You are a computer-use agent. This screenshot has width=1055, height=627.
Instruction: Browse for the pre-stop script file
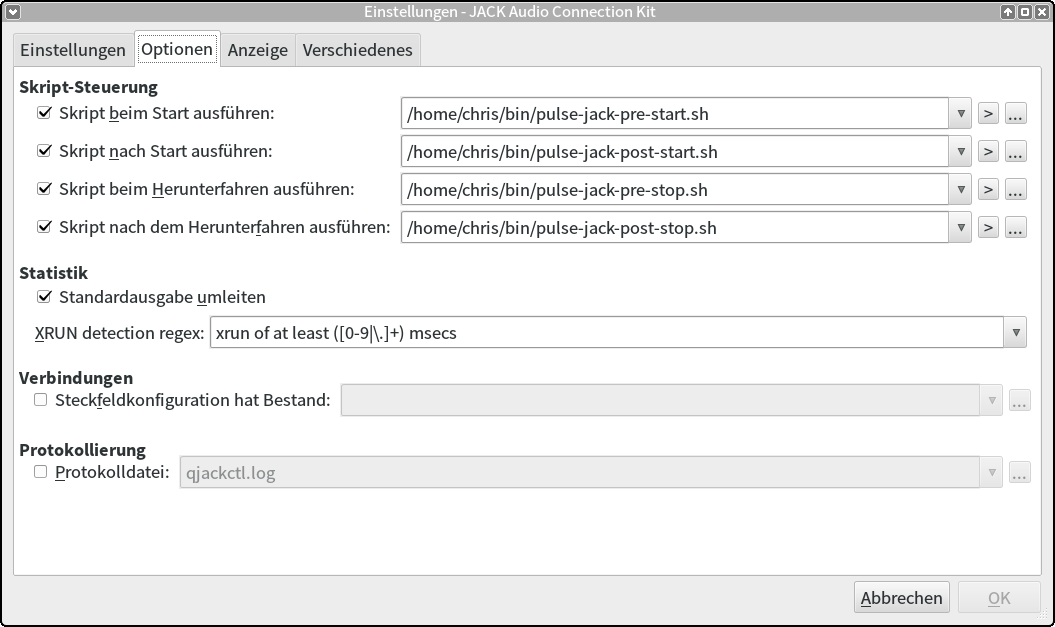coord(1015,190)
